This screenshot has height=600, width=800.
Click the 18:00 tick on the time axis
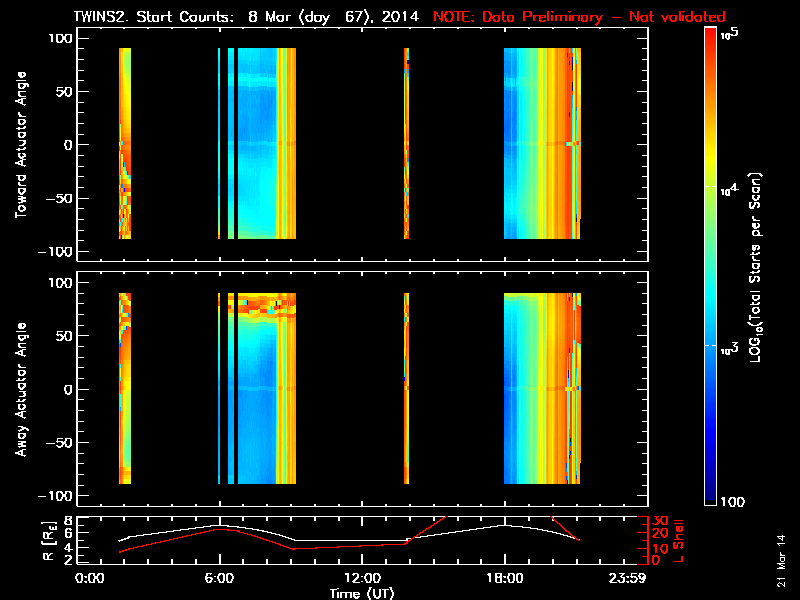504,577
